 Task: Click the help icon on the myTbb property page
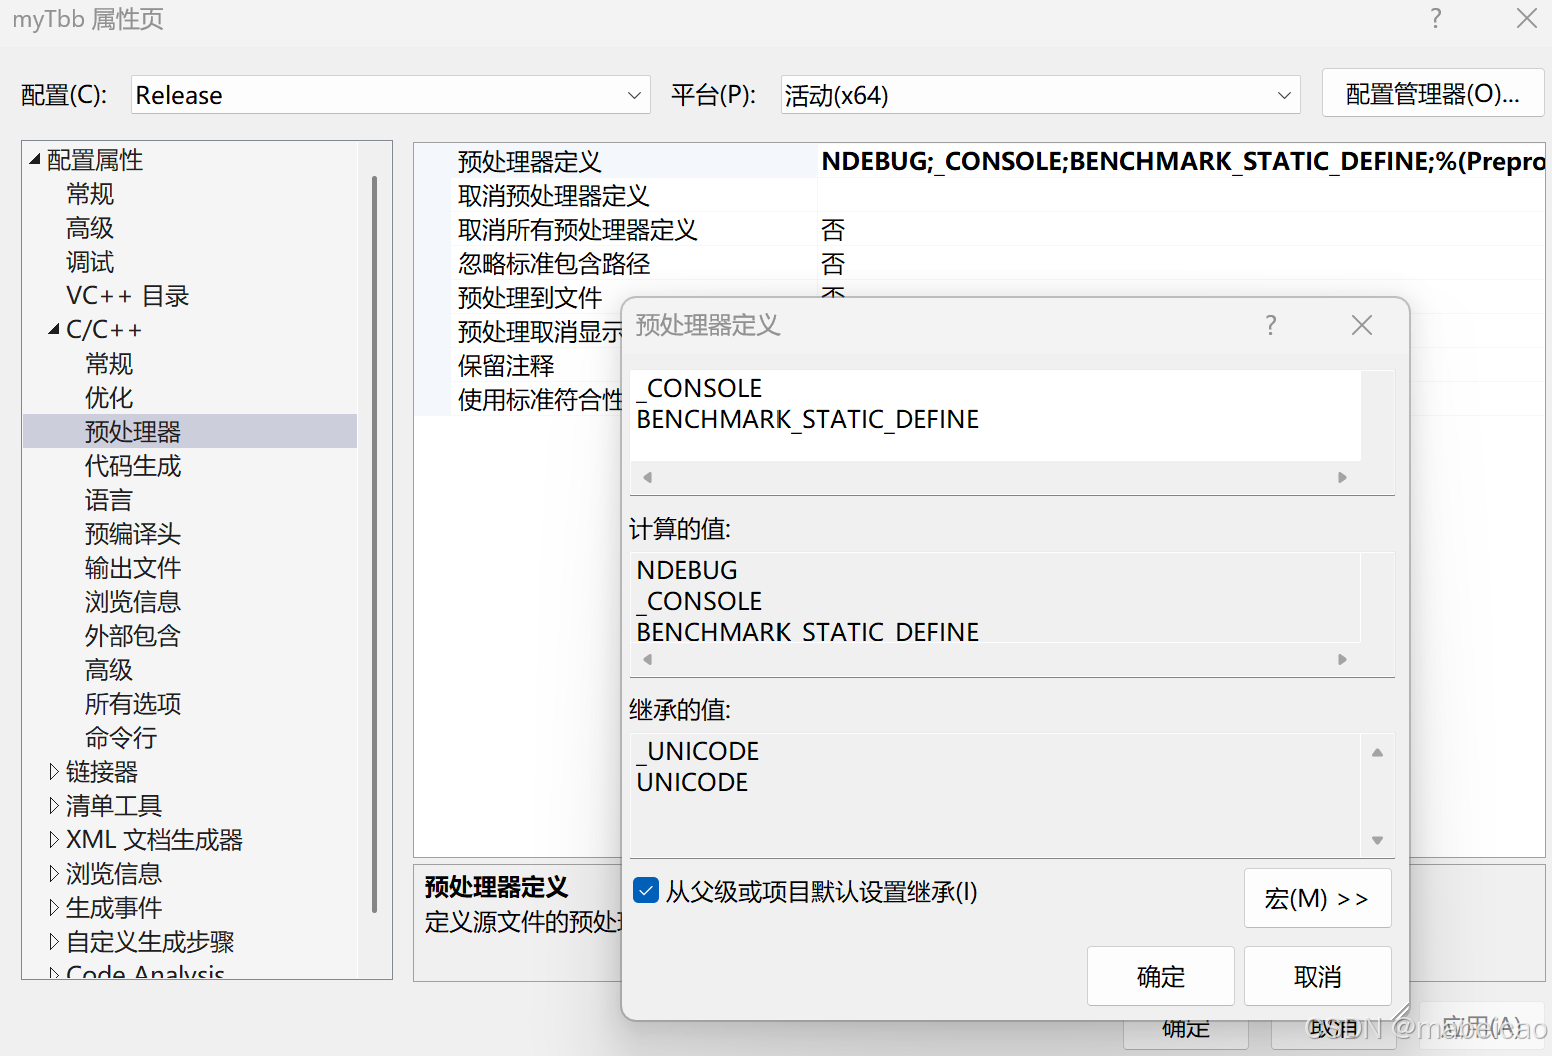pos(1435,18)
